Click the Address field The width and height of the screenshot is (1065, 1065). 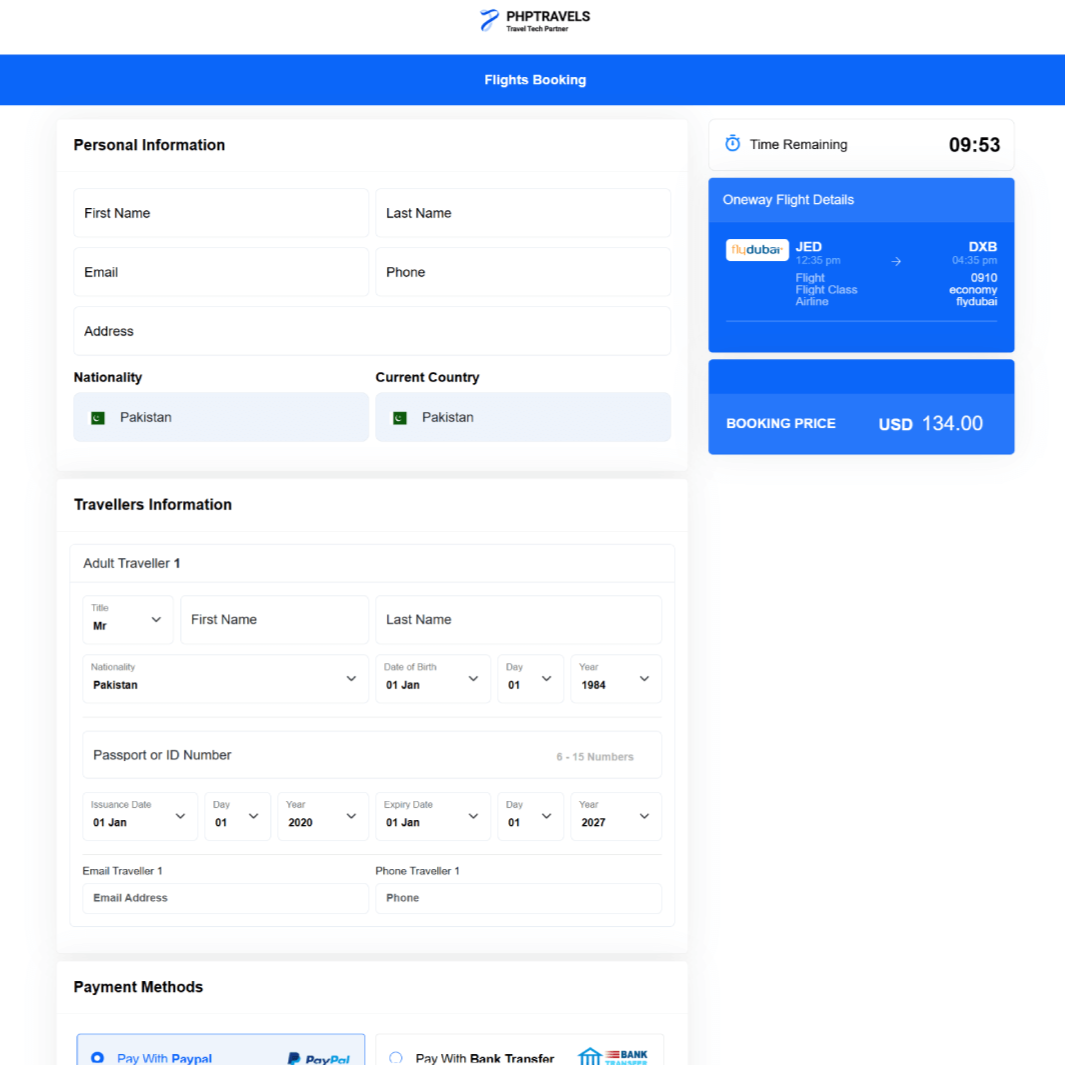(x=372, y=331)
